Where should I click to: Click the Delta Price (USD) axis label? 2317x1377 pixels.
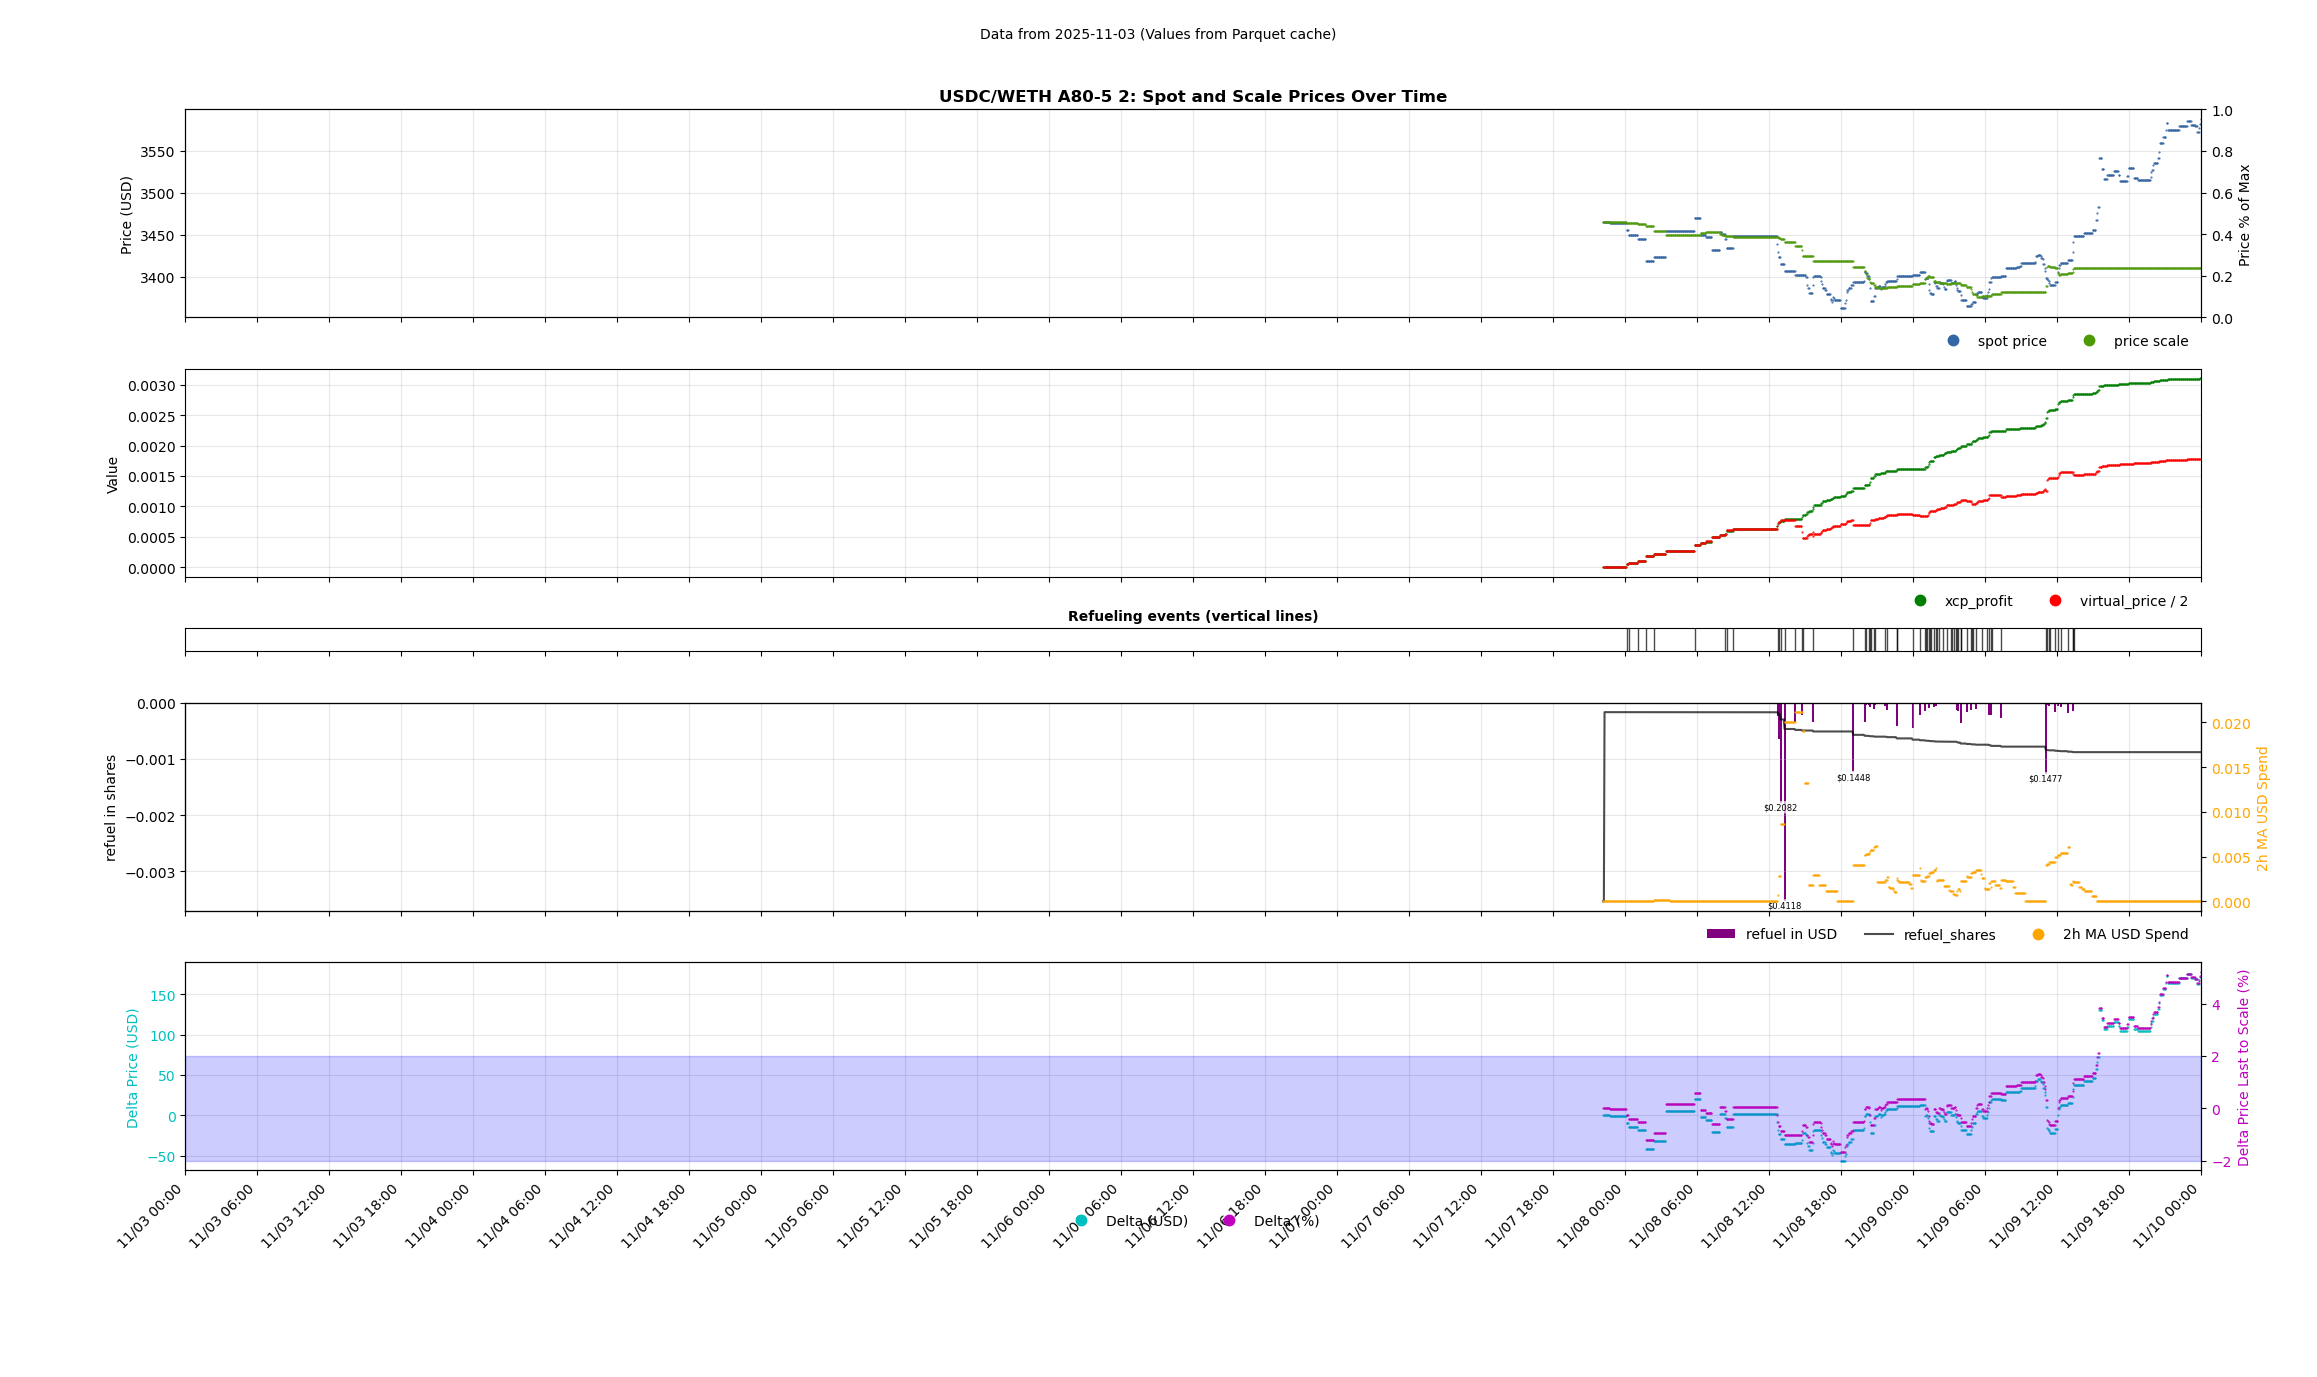click(x=133, y=1067)
